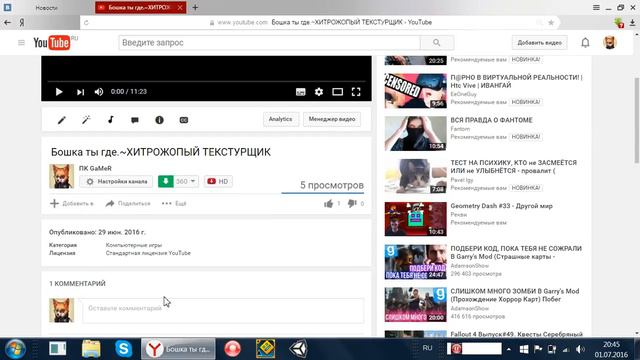Open Настройки канала button

[116, 181]
